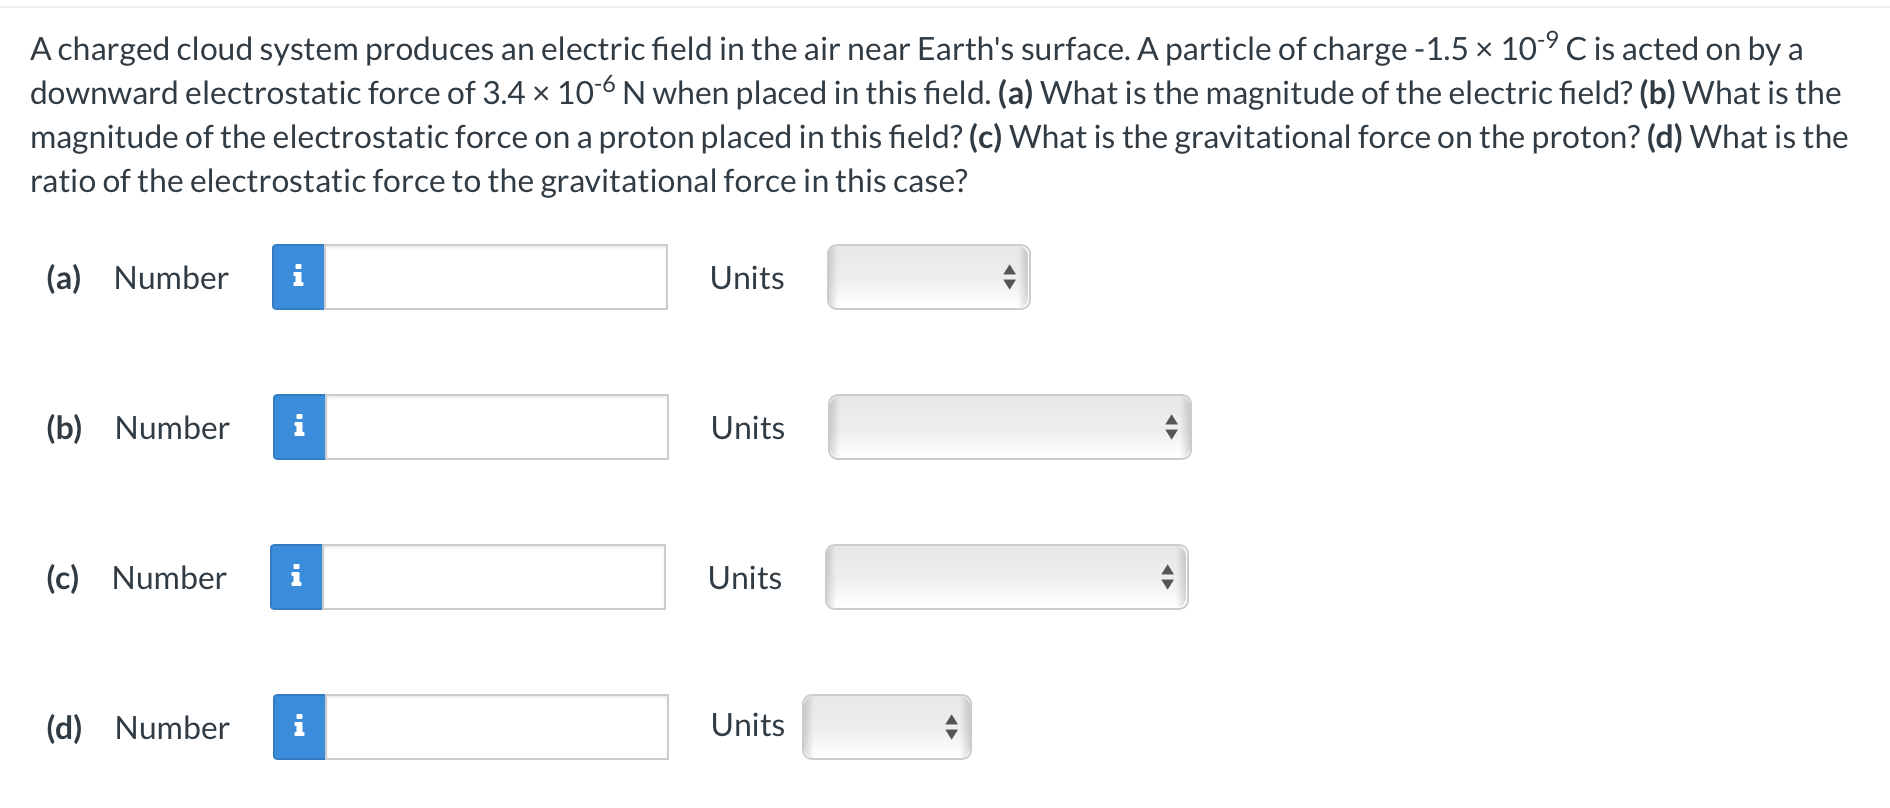
Task: Open the Units dropdown for part (c)
Action: click(1005, 576)
